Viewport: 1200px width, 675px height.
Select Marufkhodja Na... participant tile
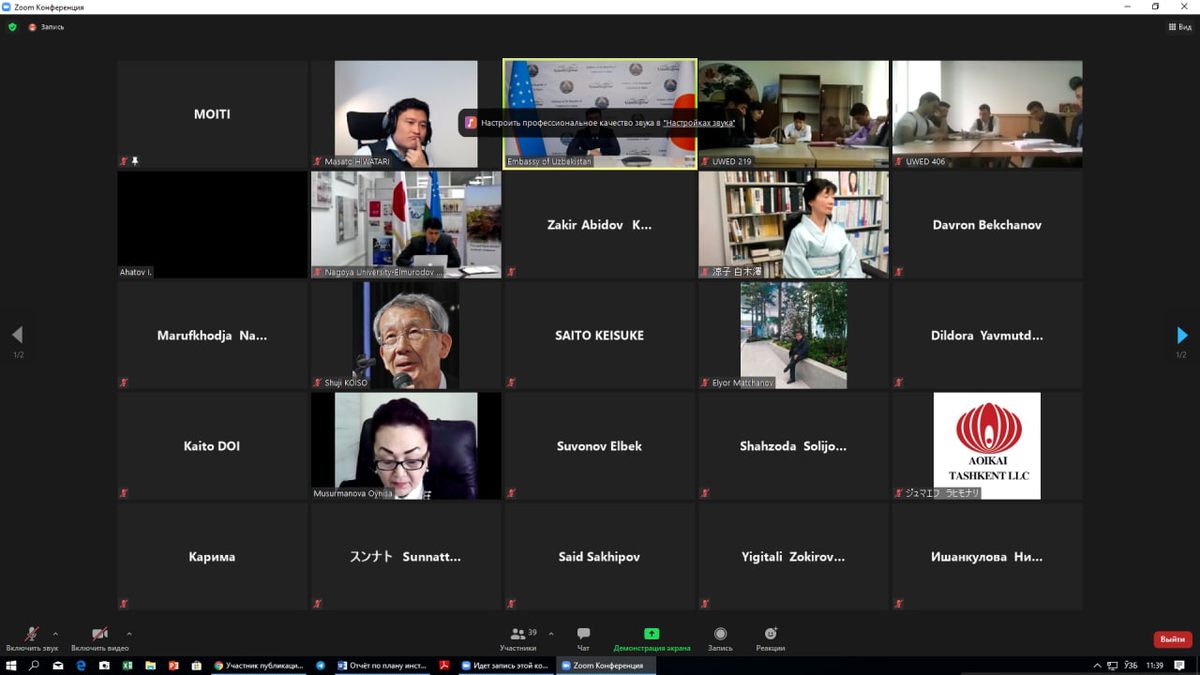(x=212, y=335)
